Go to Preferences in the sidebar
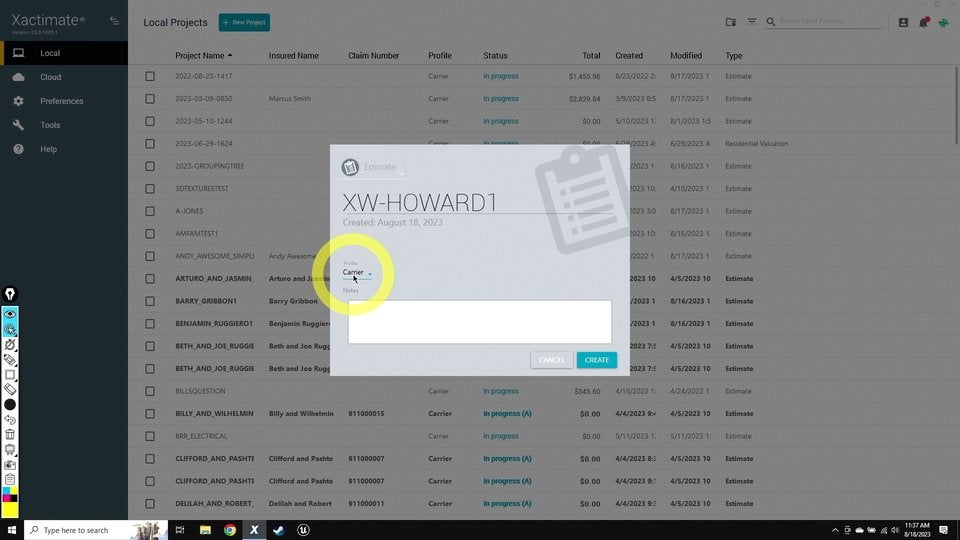 coord(61,101)
